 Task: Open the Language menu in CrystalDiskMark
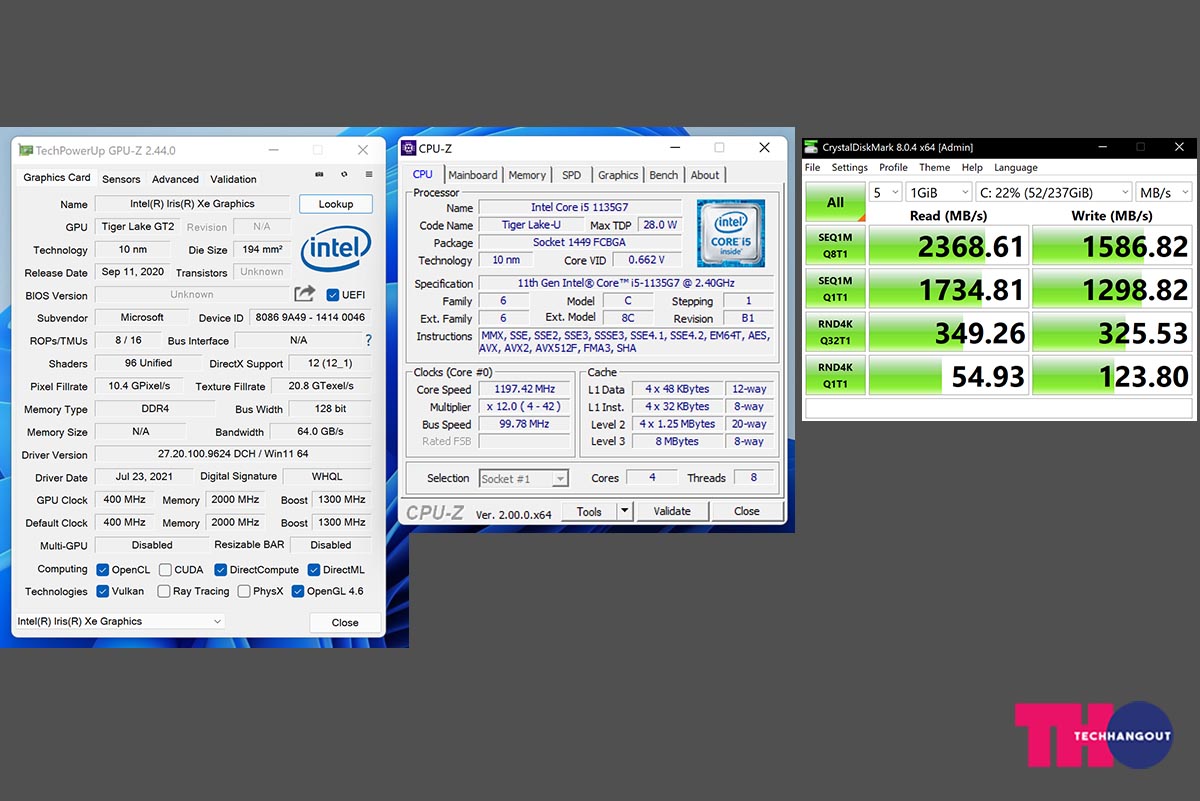(x=1016, y=168)
